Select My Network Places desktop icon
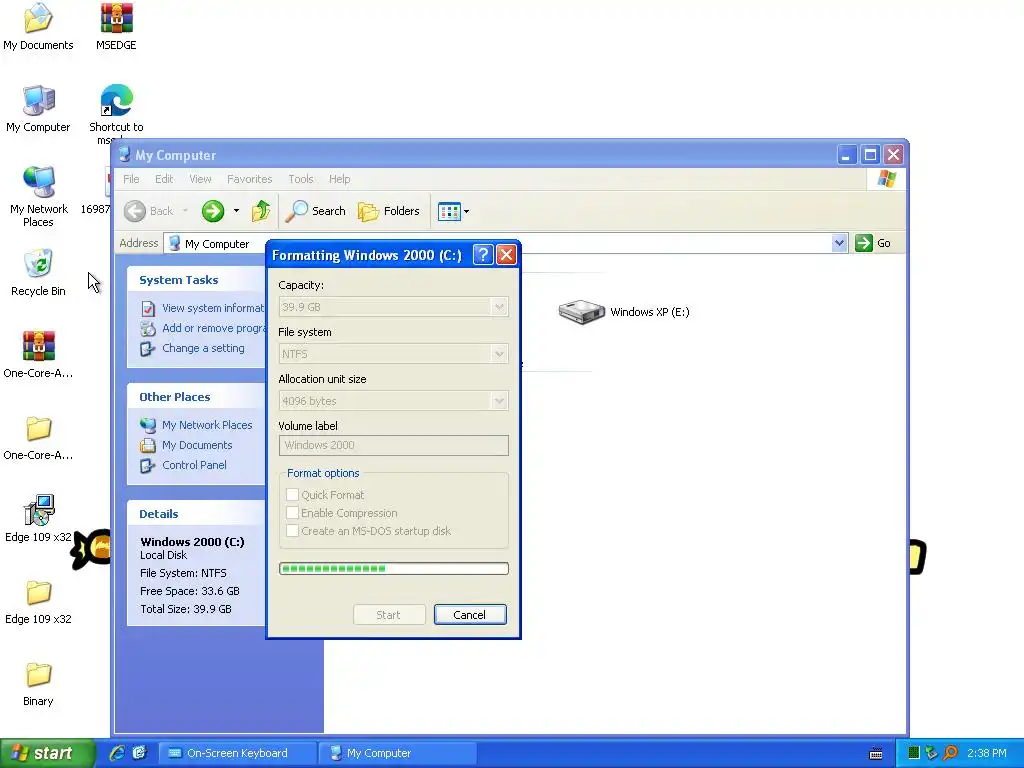Viewport: 1024px width, 768px height. pos(39,197)
